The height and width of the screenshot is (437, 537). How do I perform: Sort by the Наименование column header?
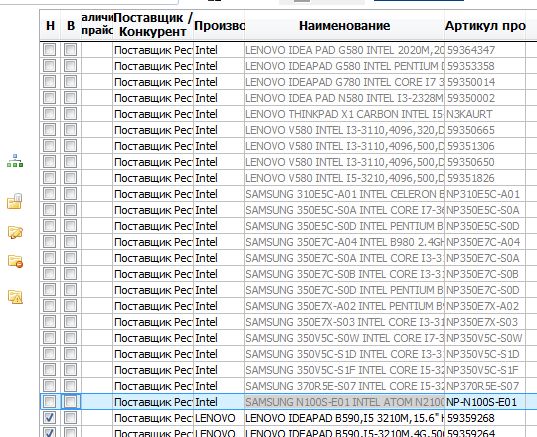[345, 26]
